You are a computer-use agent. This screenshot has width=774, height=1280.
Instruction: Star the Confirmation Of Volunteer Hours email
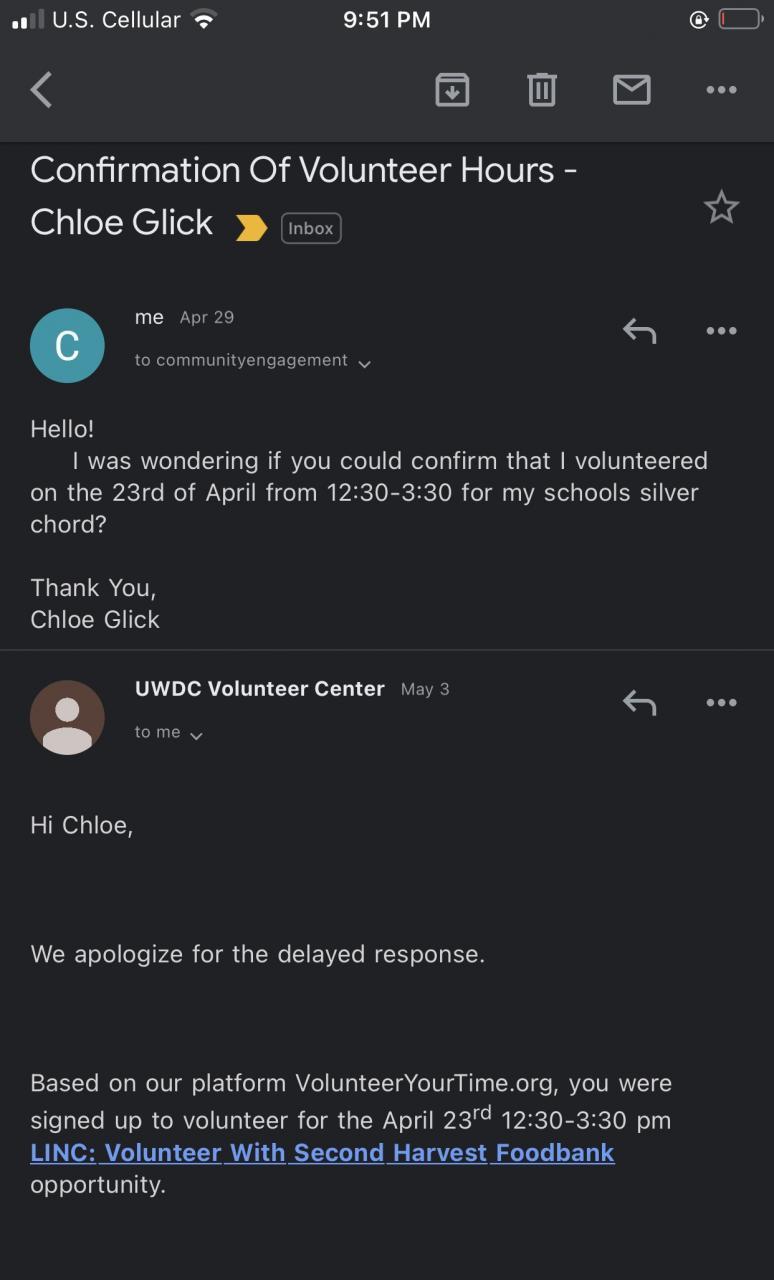coord(721,208)
